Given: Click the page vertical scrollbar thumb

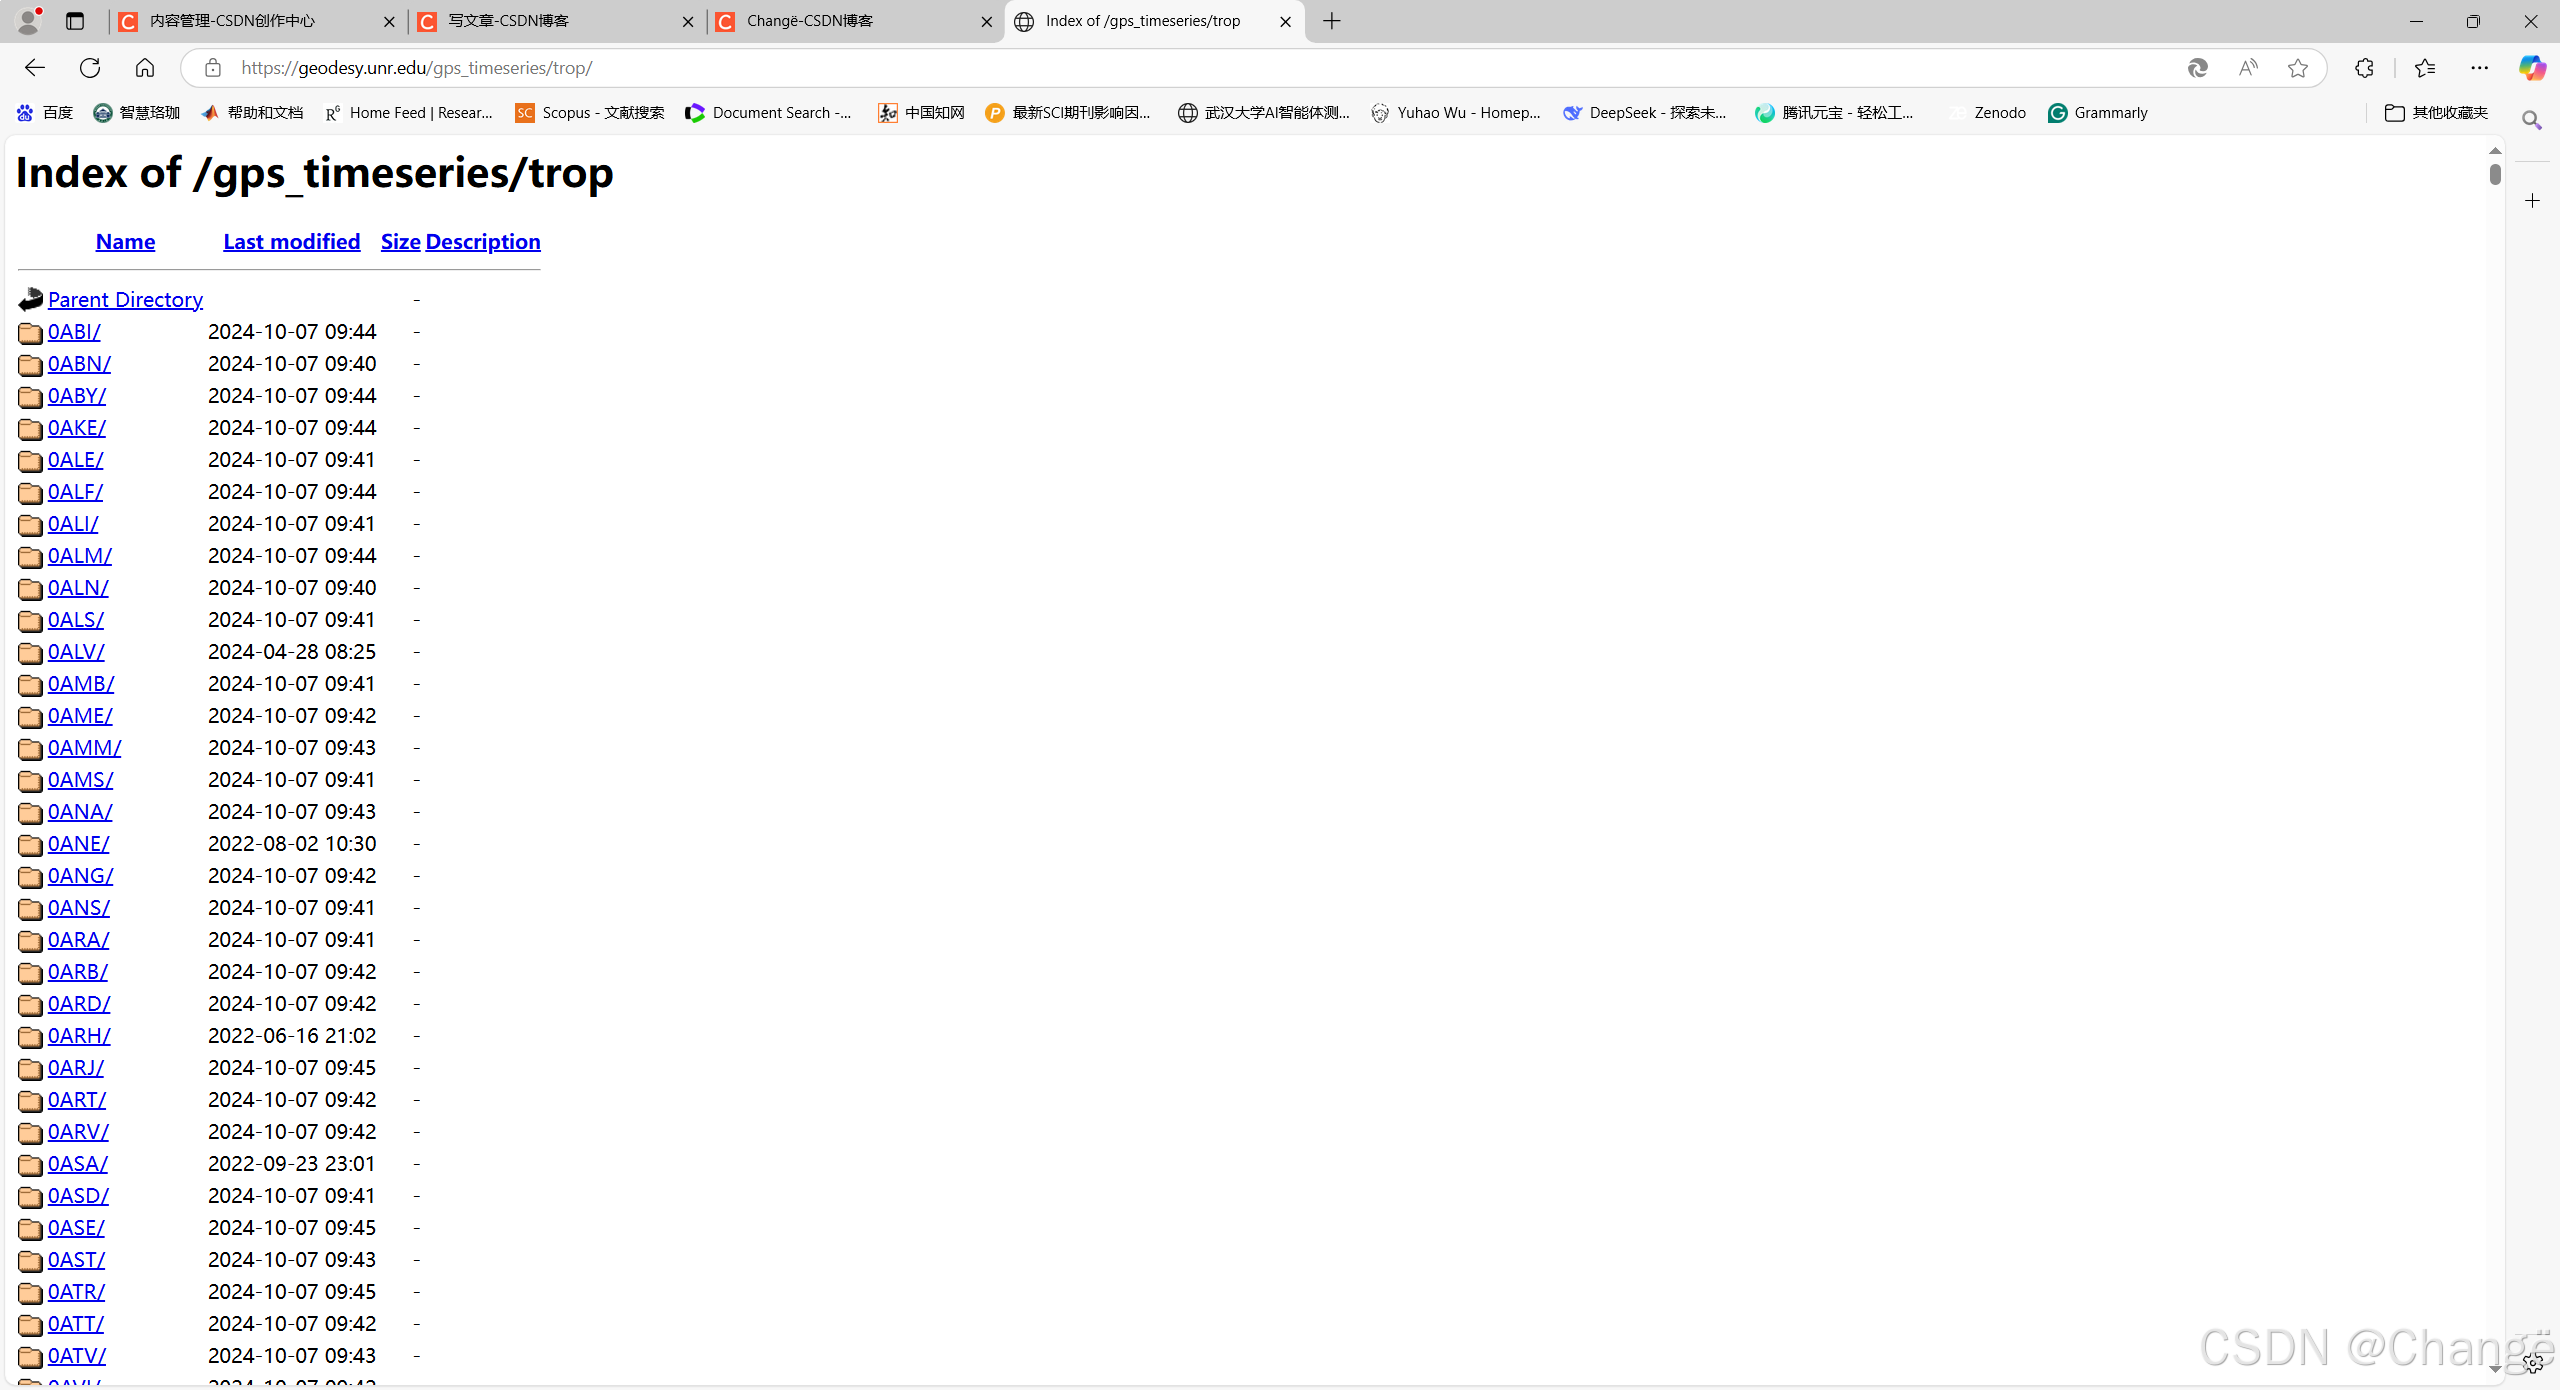Looking at the screenshot, I should (x=2495, y=174).
